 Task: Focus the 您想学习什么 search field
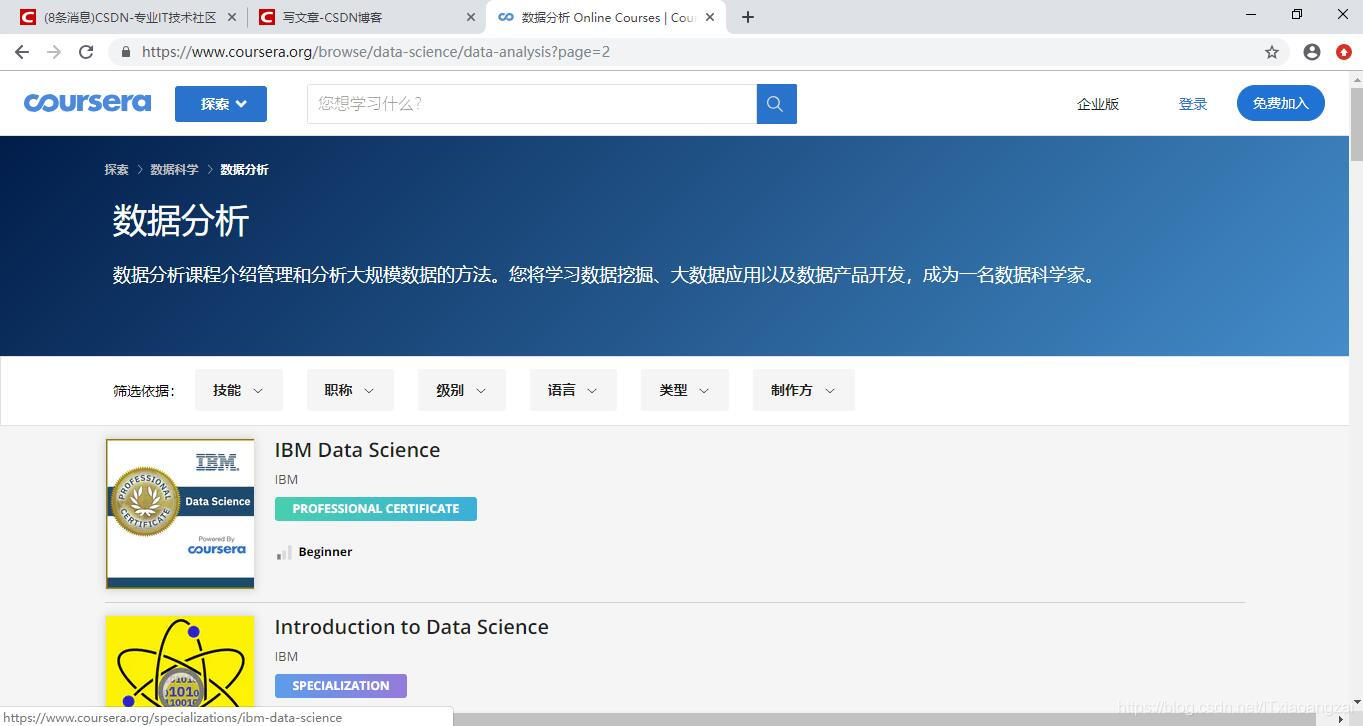point(532,104)
